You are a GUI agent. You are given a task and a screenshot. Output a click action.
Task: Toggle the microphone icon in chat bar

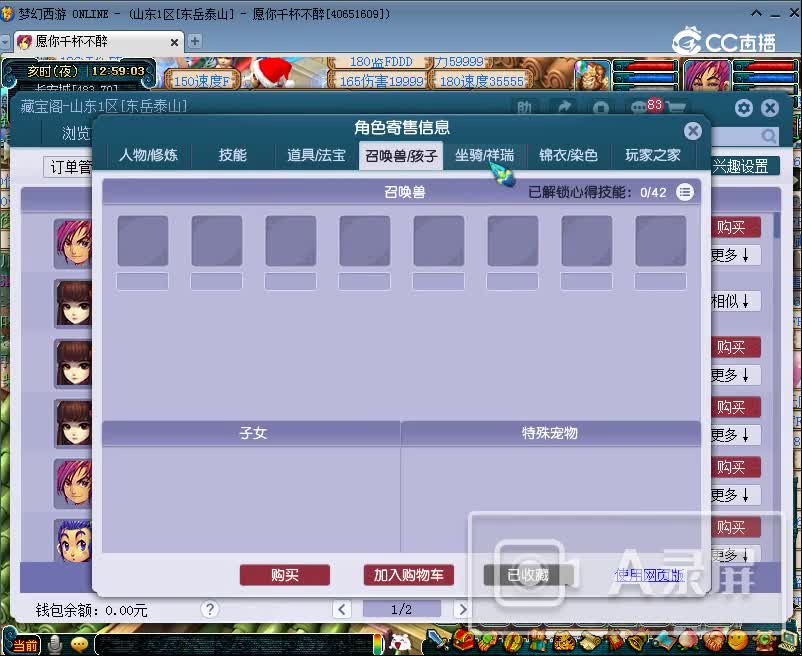tap(54, 644)
